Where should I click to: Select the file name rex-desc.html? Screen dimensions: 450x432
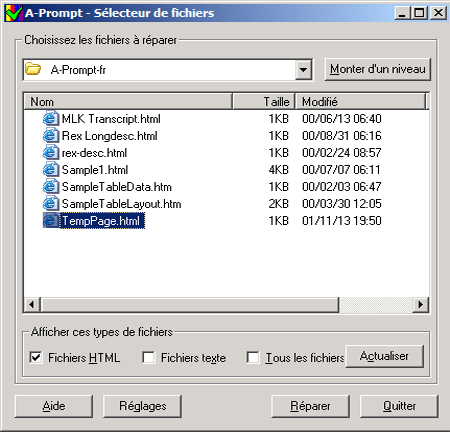click(94, 153)
